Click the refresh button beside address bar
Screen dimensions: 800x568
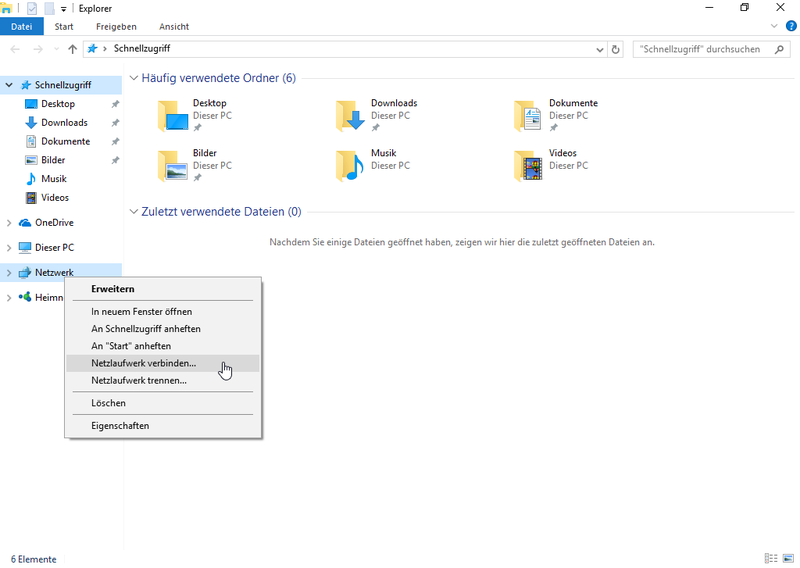[615, 50]
